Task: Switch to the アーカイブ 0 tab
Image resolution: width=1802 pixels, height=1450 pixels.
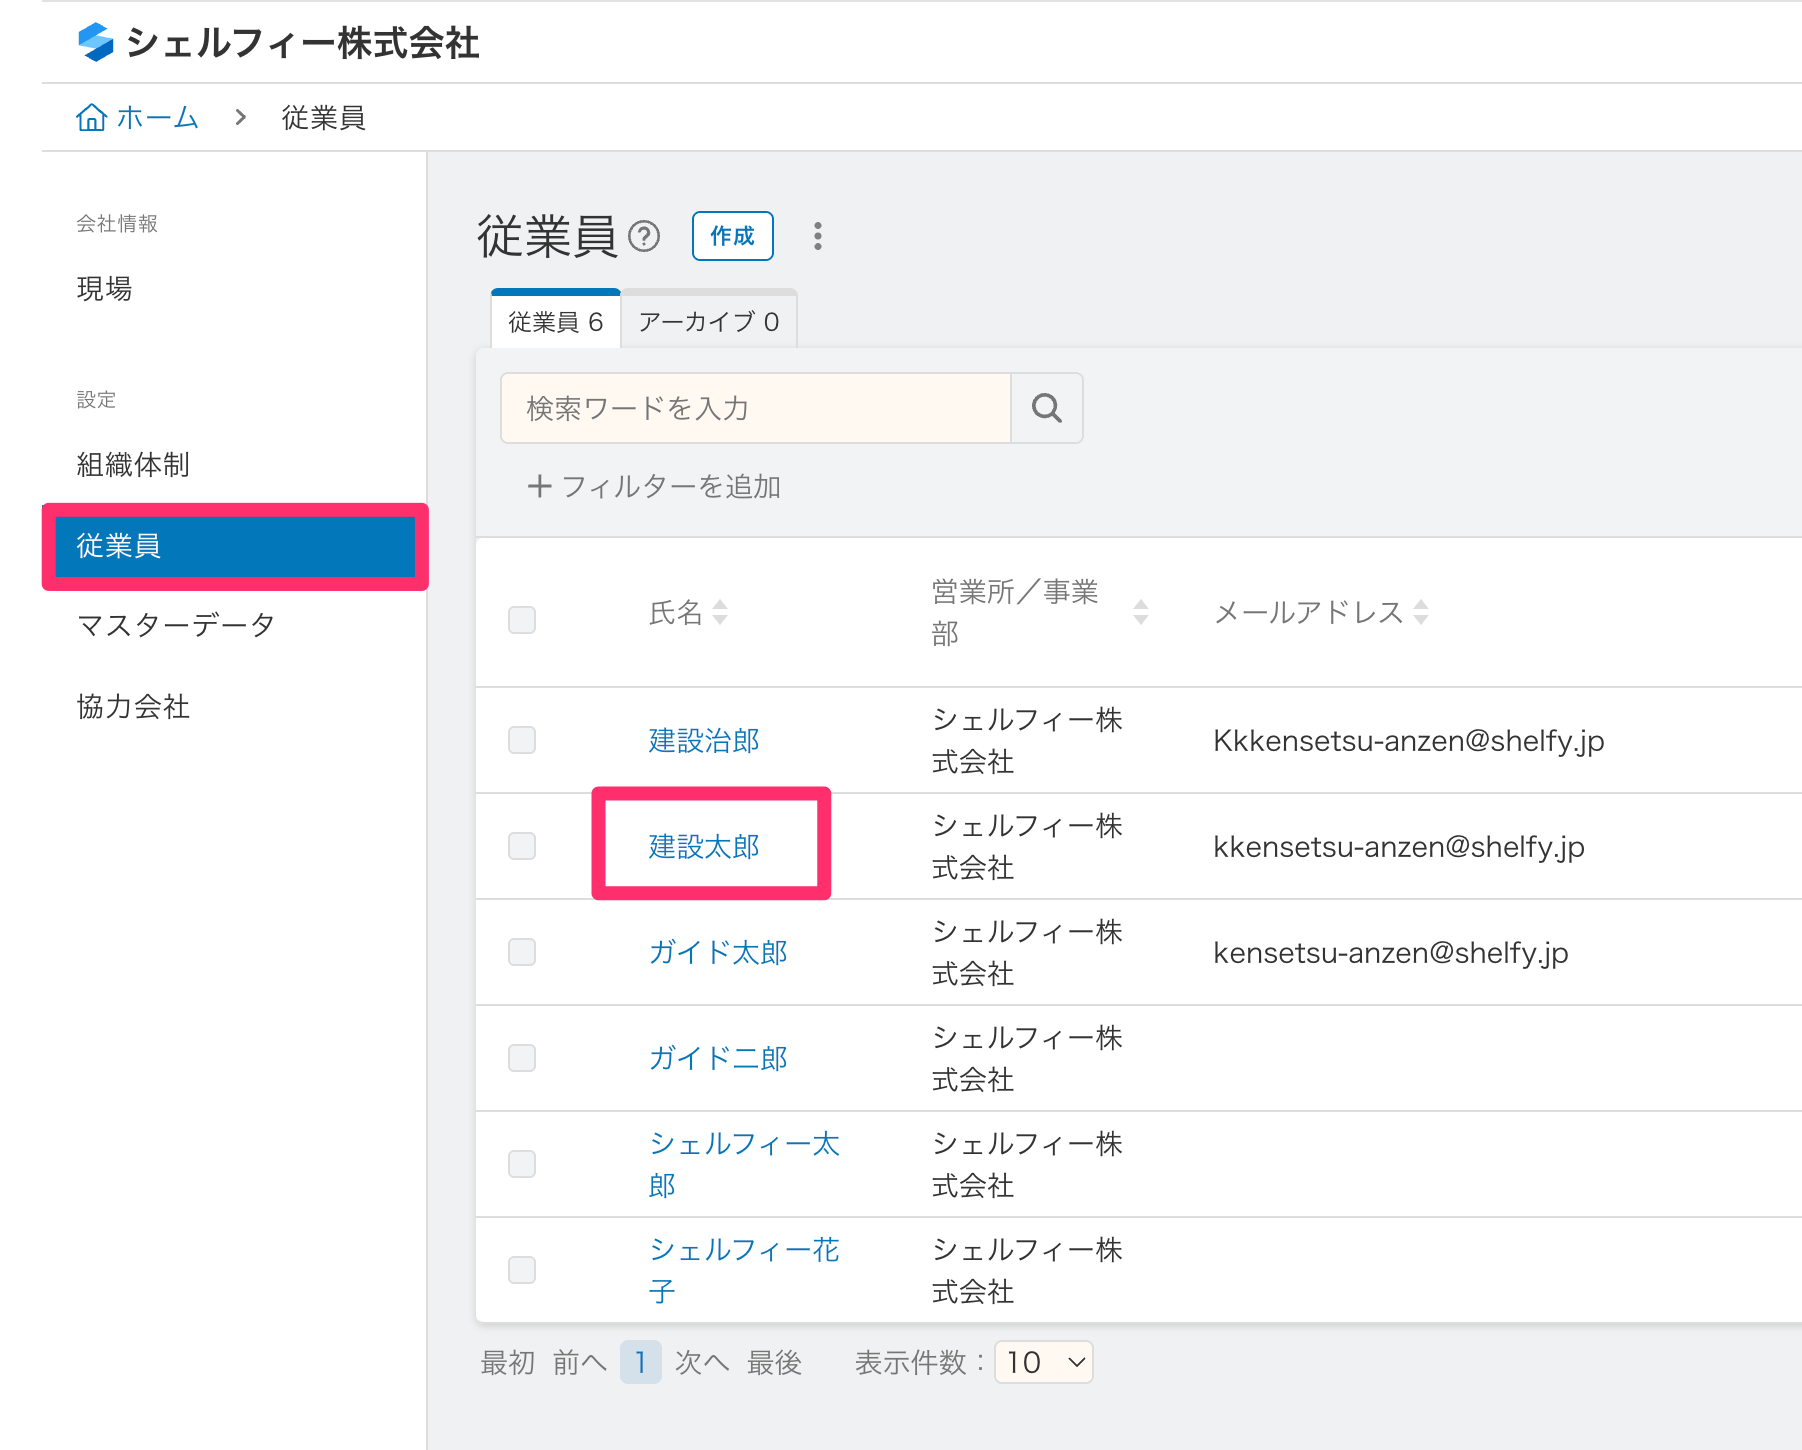Action: coord(708,322)
